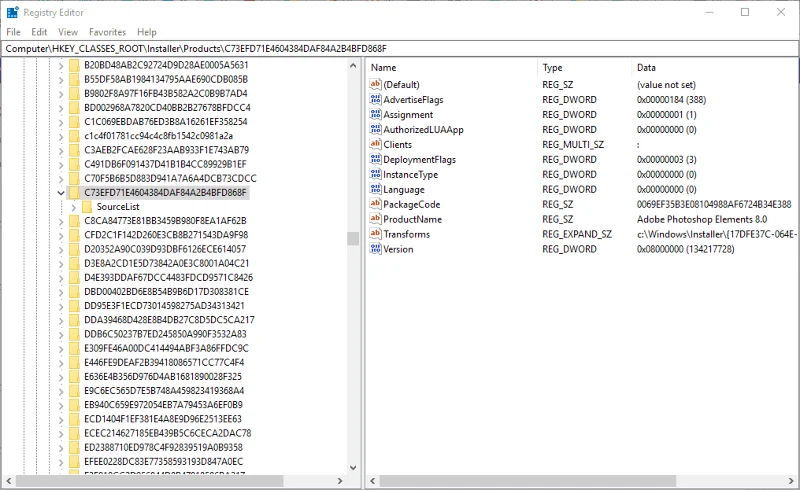Click the (Default) string value icon
This screenshot has height=490, width=800.
[376, 84]
